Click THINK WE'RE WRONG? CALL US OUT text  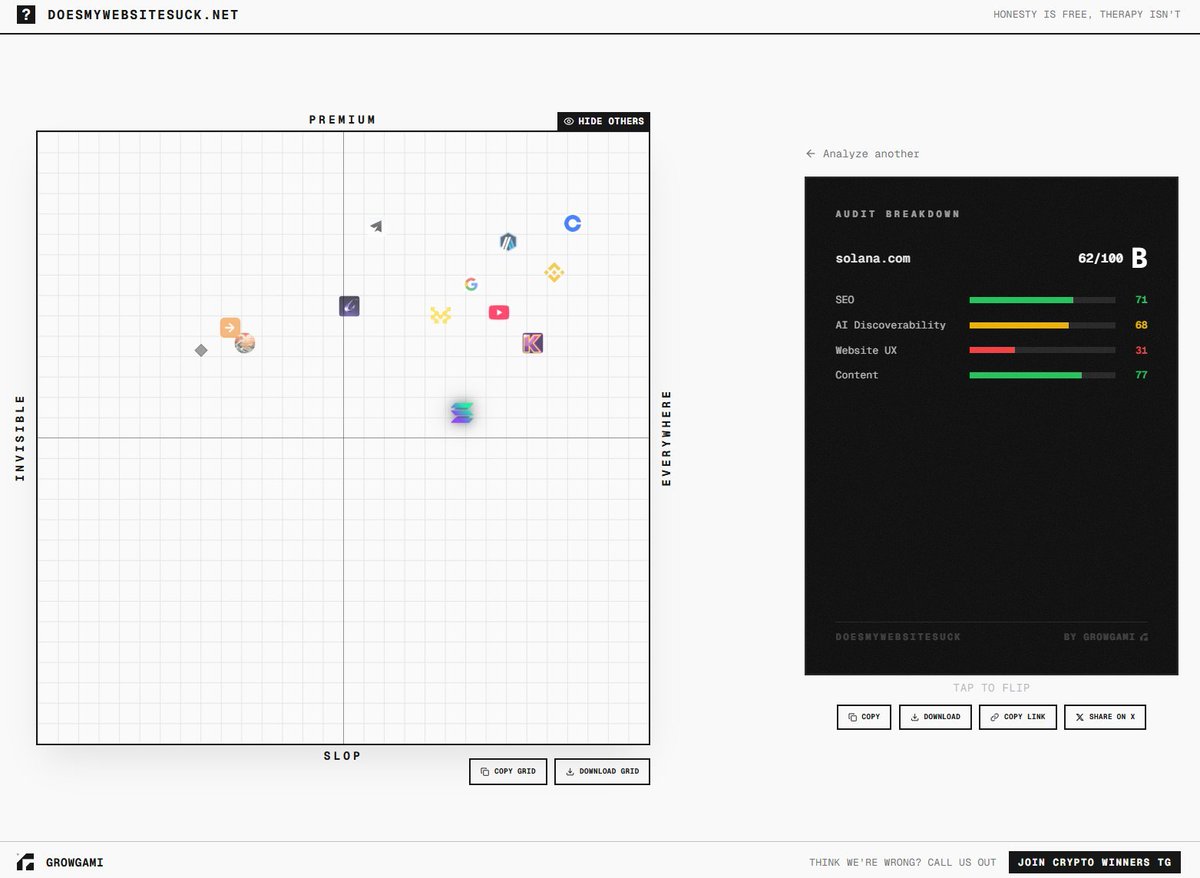[903, 862]
